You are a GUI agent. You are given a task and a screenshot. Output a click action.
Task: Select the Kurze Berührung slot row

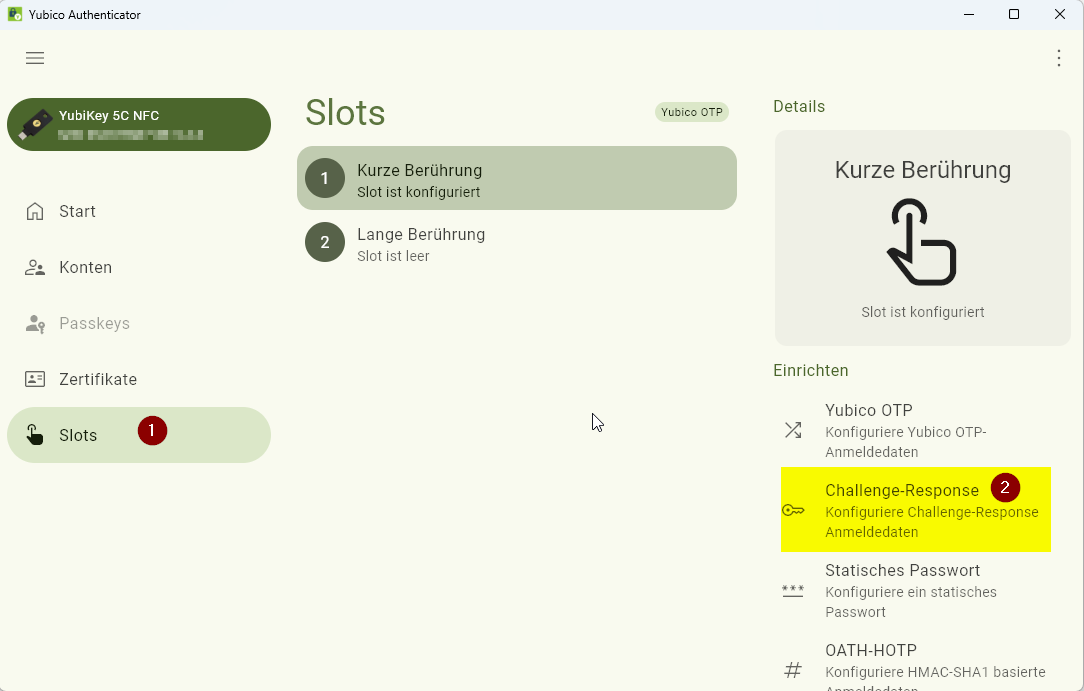[x=517, y=178]
